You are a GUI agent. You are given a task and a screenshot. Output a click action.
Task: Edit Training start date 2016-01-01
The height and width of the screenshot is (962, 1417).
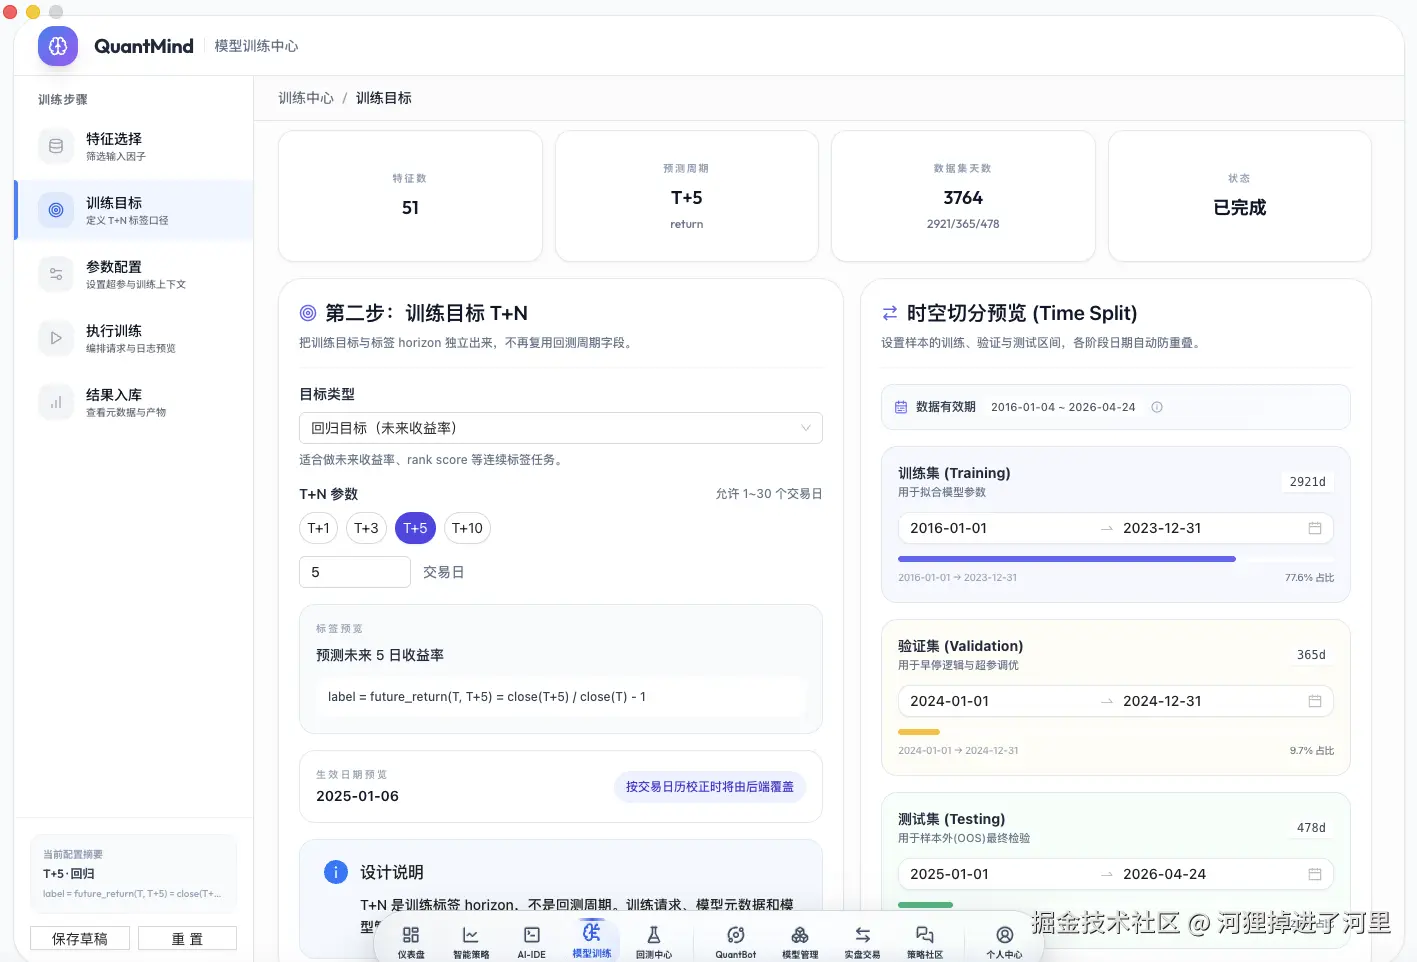point(948,528)
